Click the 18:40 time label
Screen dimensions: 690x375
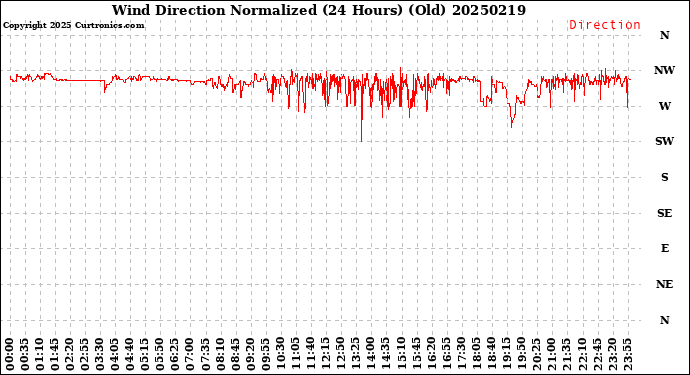pos(492,355)
